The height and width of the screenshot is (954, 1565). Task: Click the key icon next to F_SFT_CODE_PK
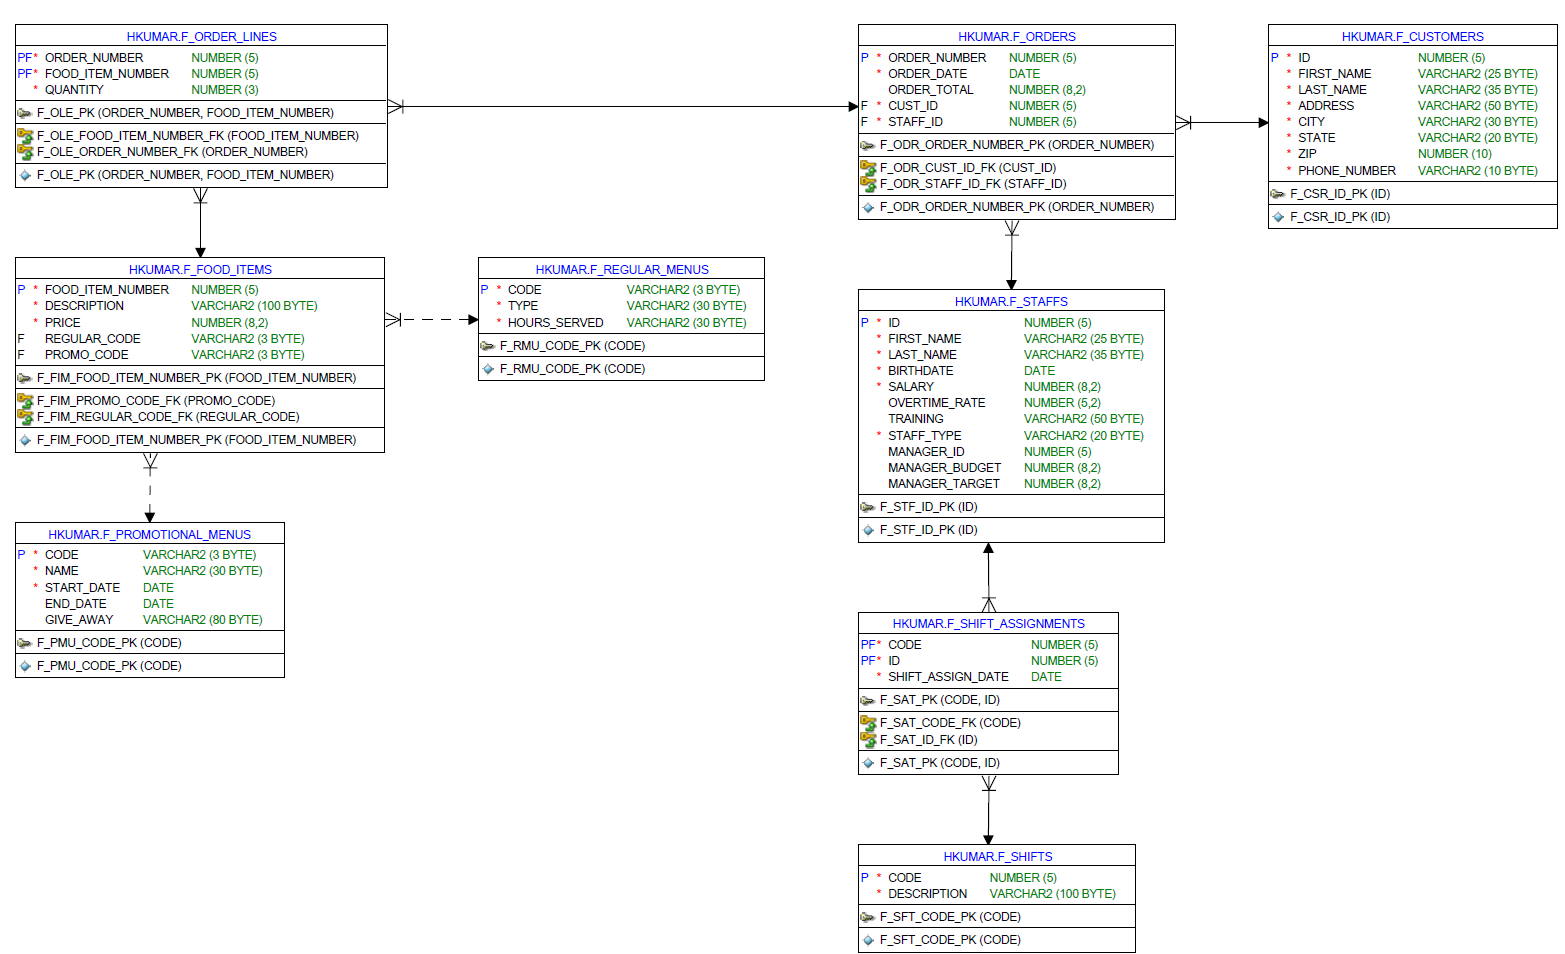pyautogui.click(x=868, y=916)
